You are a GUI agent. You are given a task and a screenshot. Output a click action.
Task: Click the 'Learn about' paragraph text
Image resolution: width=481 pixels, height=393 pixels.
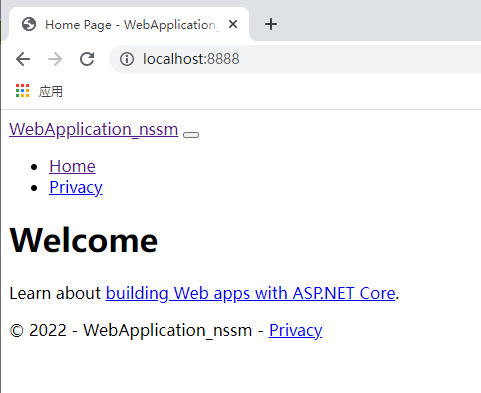pos(55,293)
